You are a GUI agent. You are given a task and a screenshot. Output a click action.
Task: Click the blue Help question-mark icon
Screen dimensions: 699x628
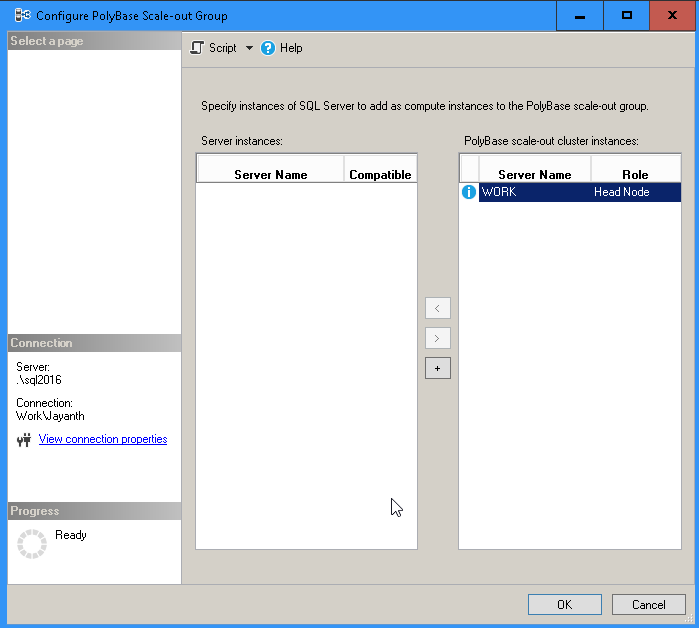268,48
